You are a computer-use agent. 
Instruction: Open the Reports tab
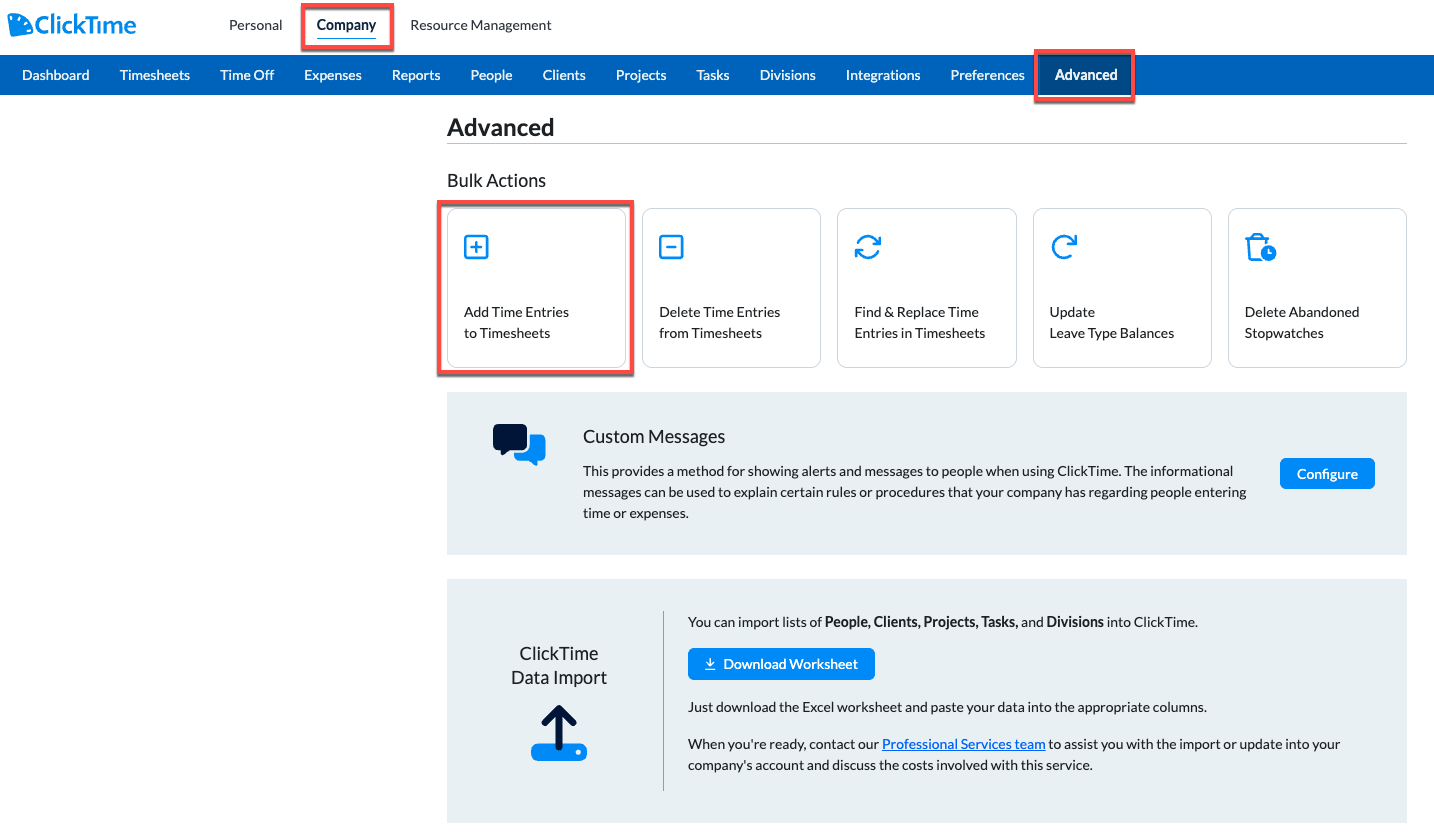click(416, 75)
